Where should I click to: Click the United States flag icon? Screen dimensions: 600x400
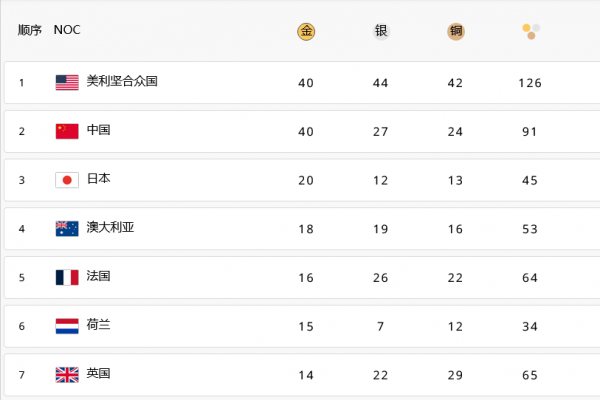(x=67, y=82)
